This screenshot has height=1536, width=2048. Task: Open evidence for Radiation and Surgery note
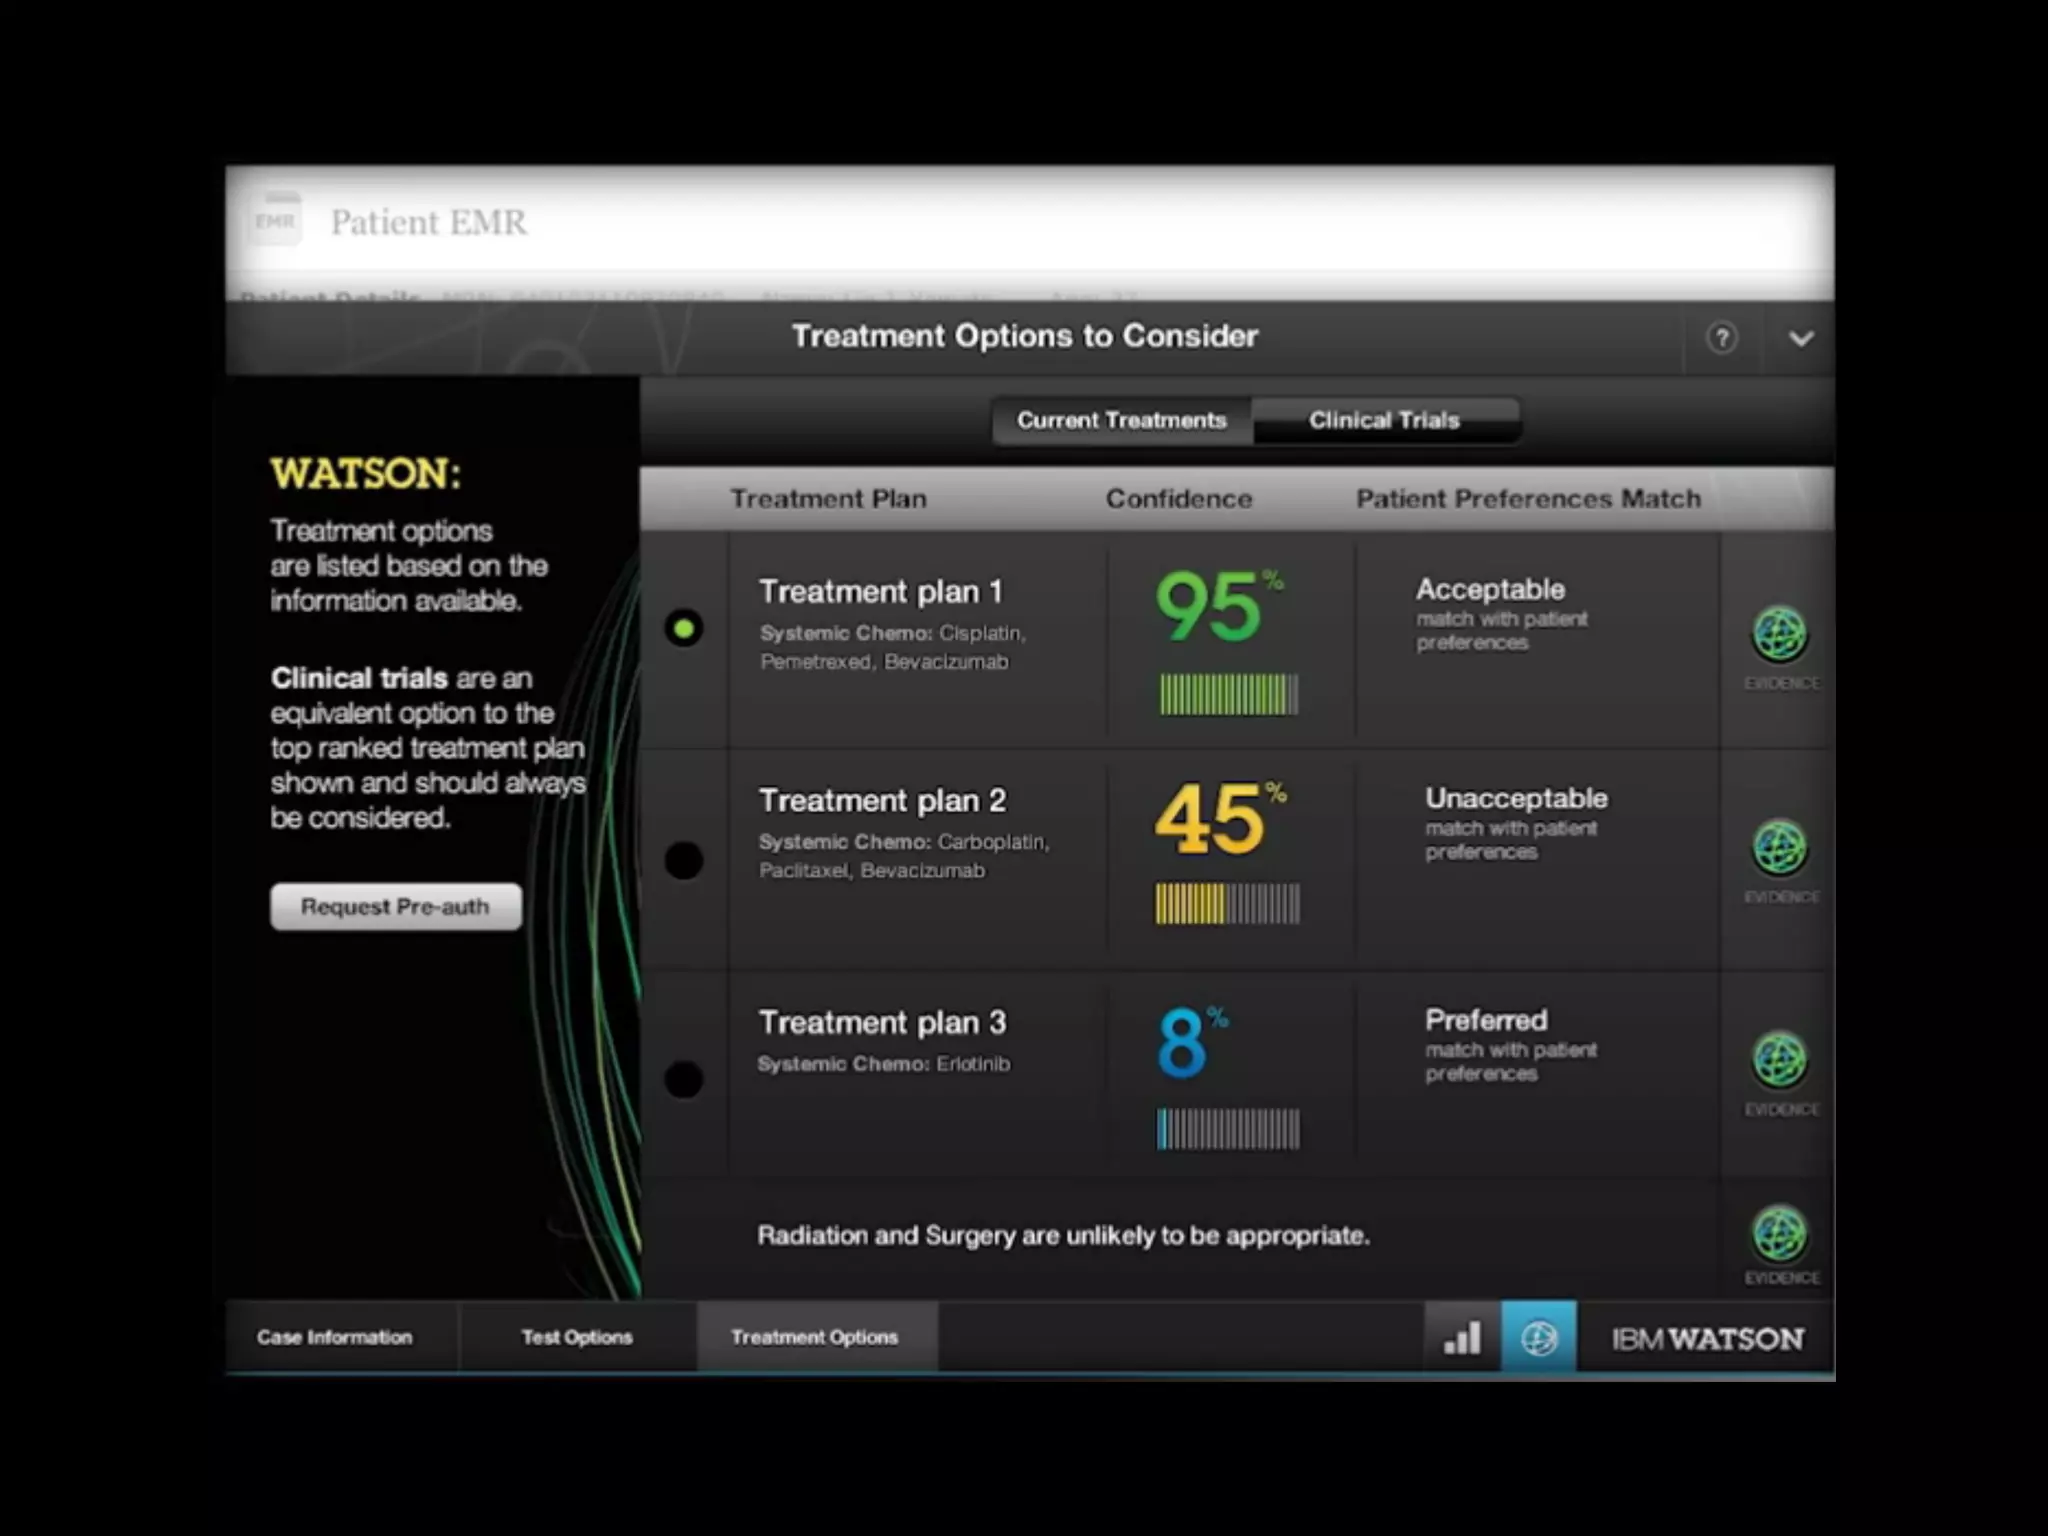pyautogui.click(x=1780, y=1235)
